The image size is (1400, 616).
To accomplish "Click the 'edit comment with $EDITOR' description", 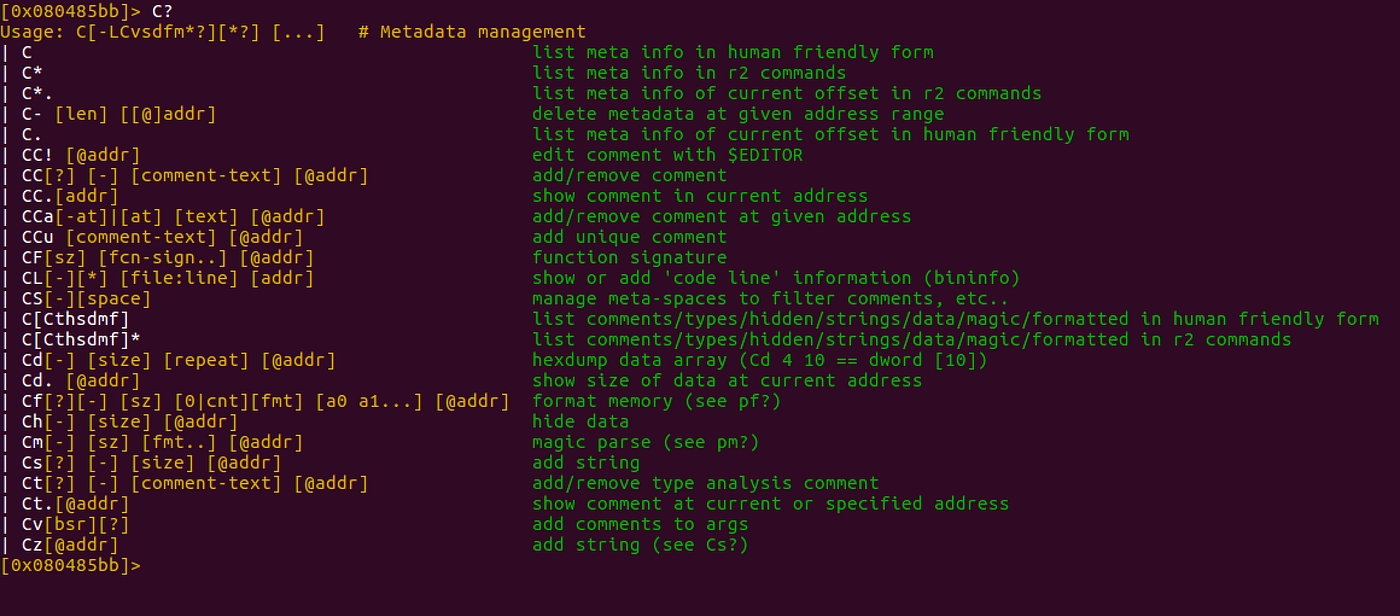I will pyautogui.click(x=667, y=155).
